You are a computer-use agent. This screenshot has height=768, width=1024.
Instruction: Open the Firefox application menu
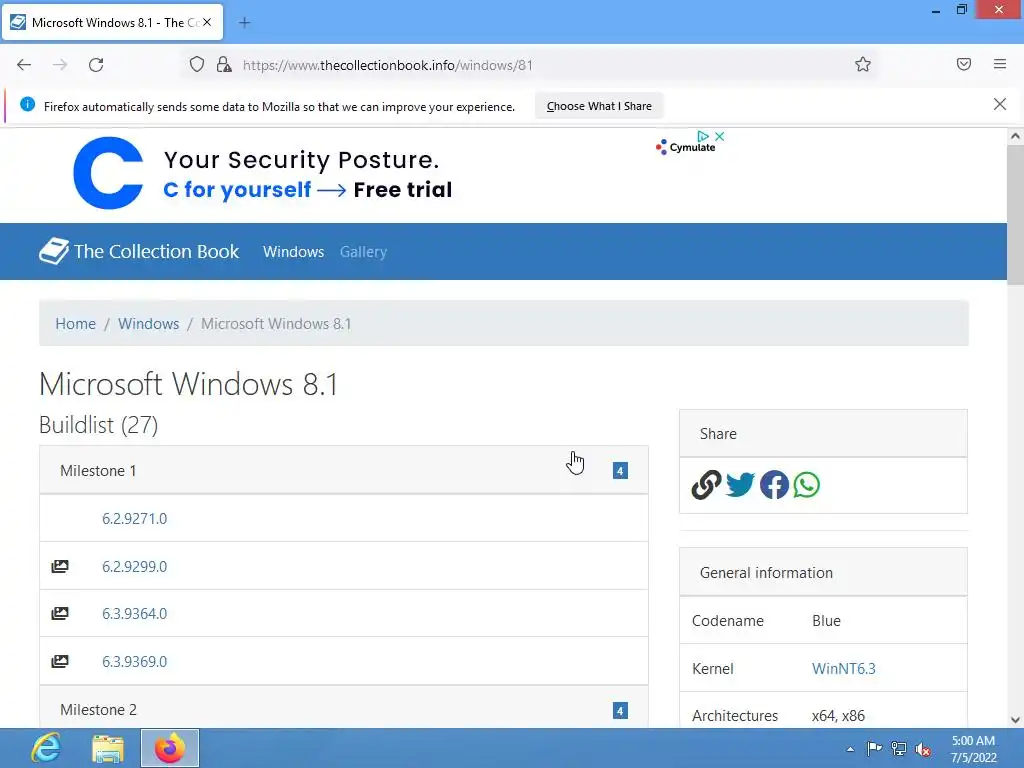click(x=1000, y=64)
